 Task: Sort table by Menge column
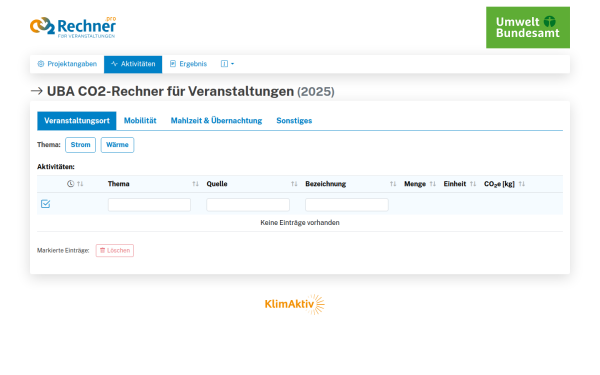[432, 184]
